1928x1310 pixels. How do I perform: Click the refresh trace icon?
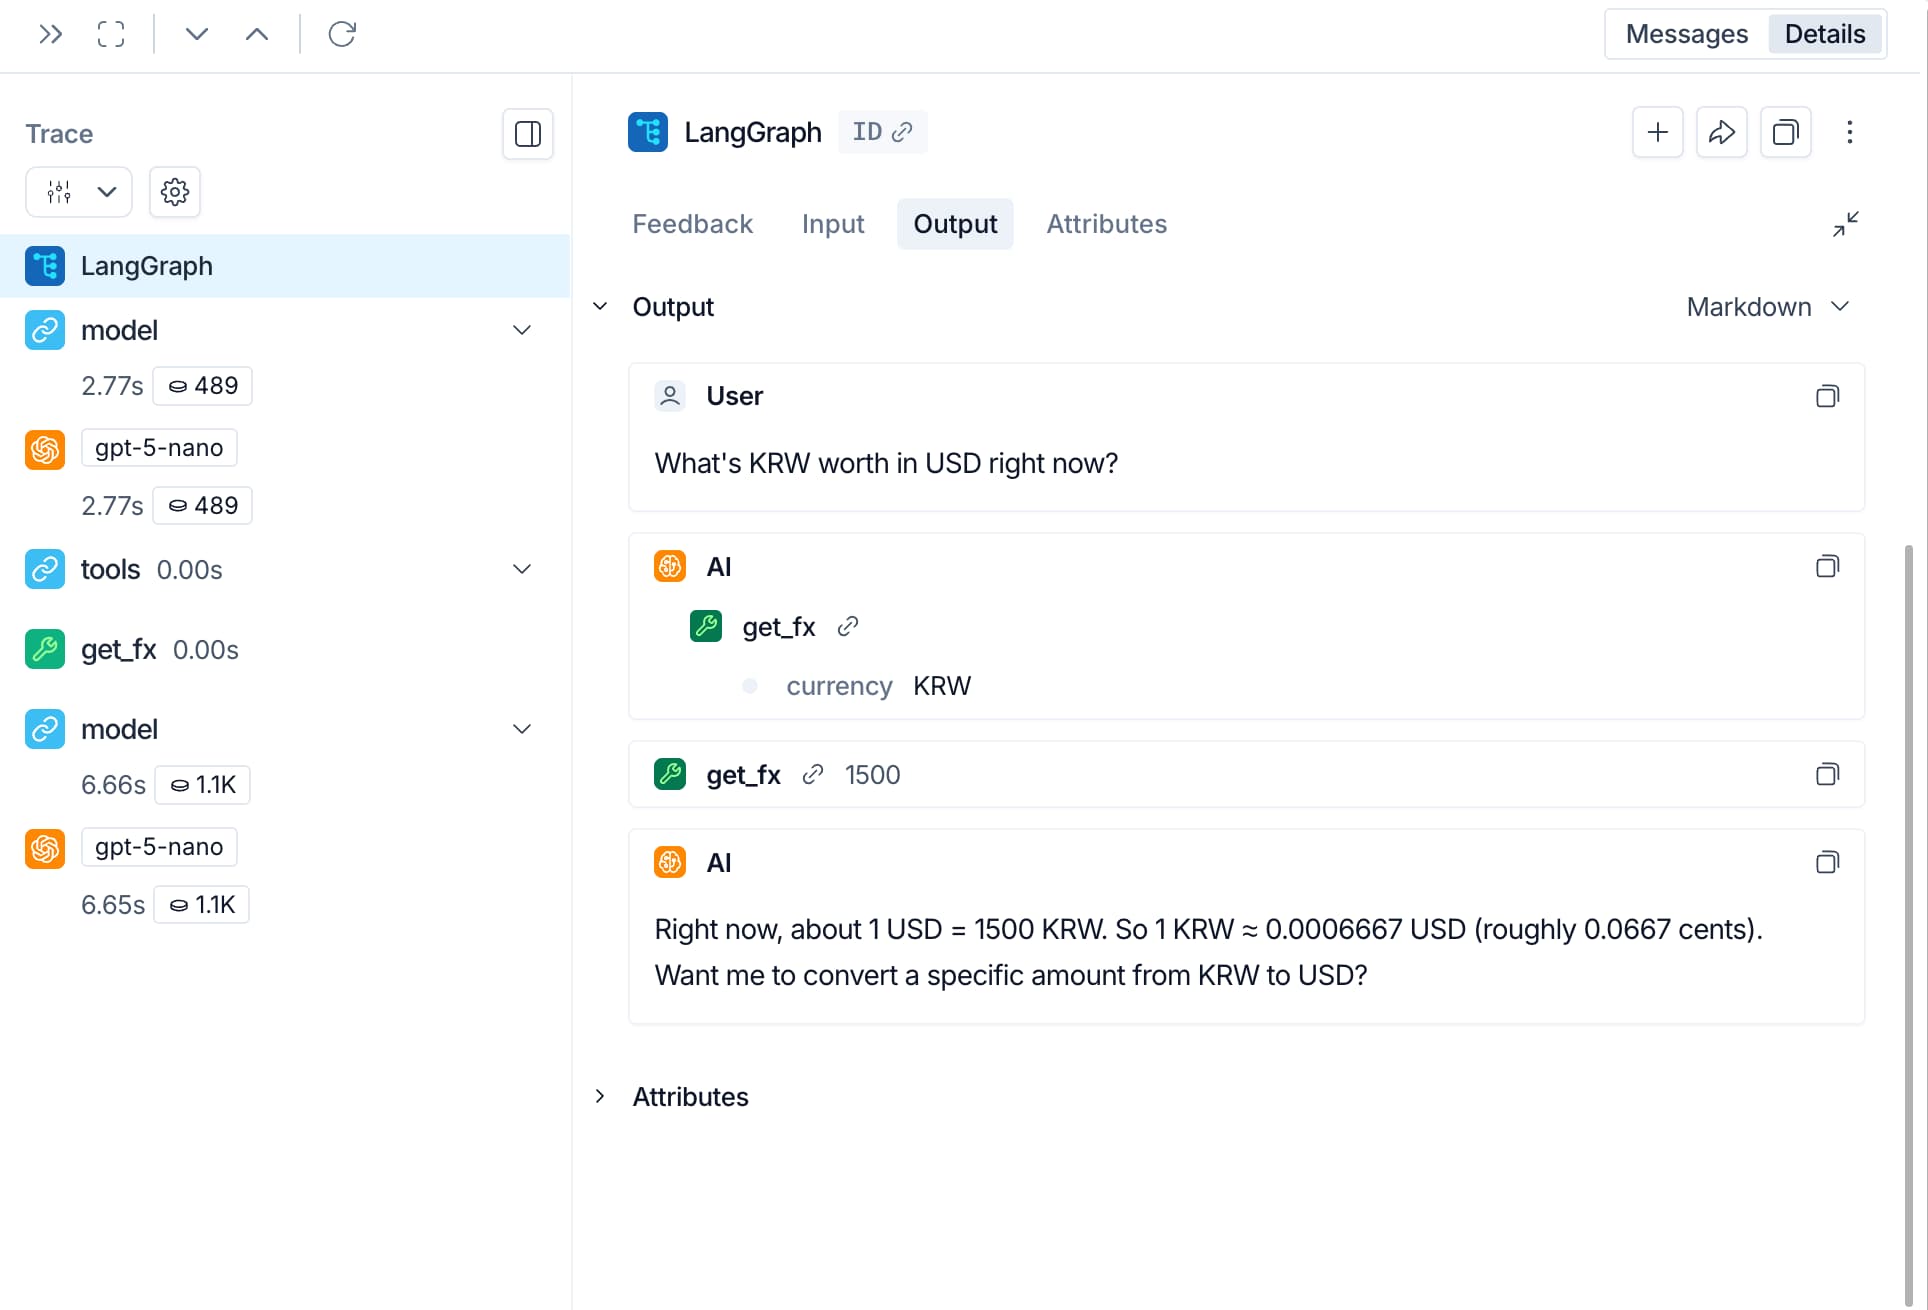click(342, 34)
